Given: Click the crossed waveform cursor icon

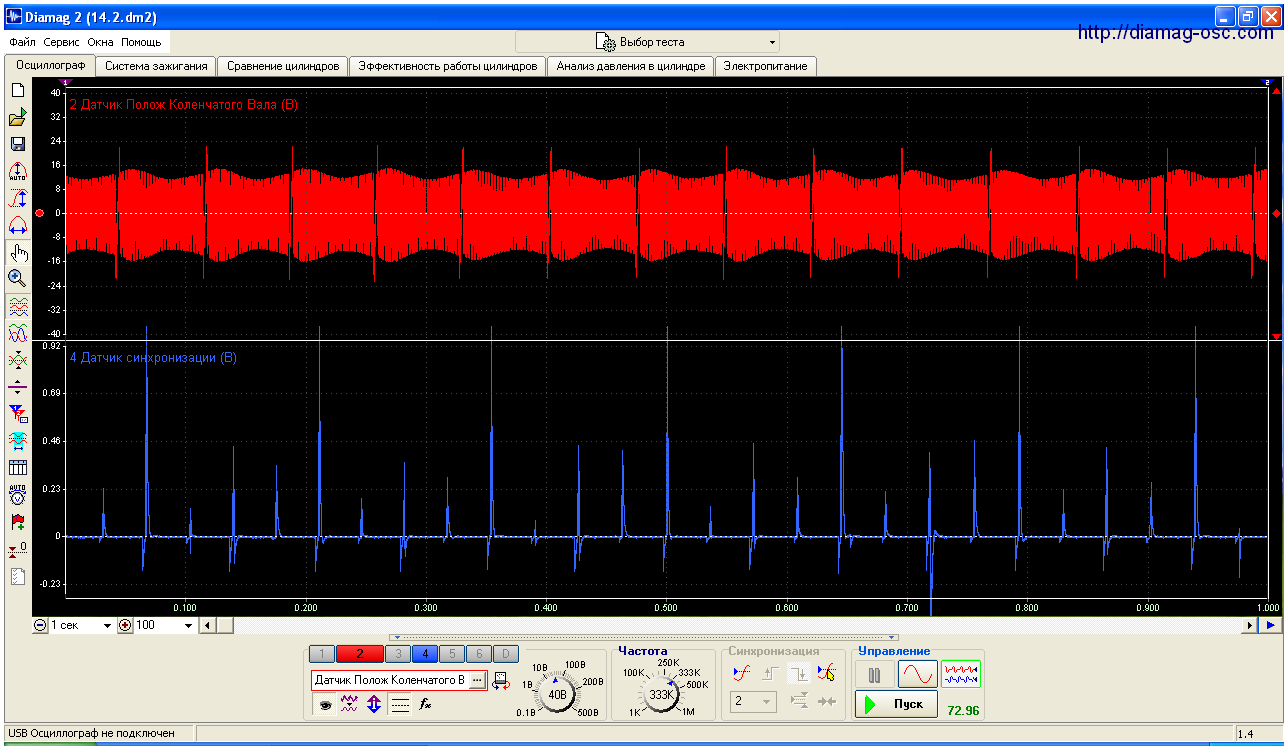Looking at the screenshot, I should coord(17,359).
